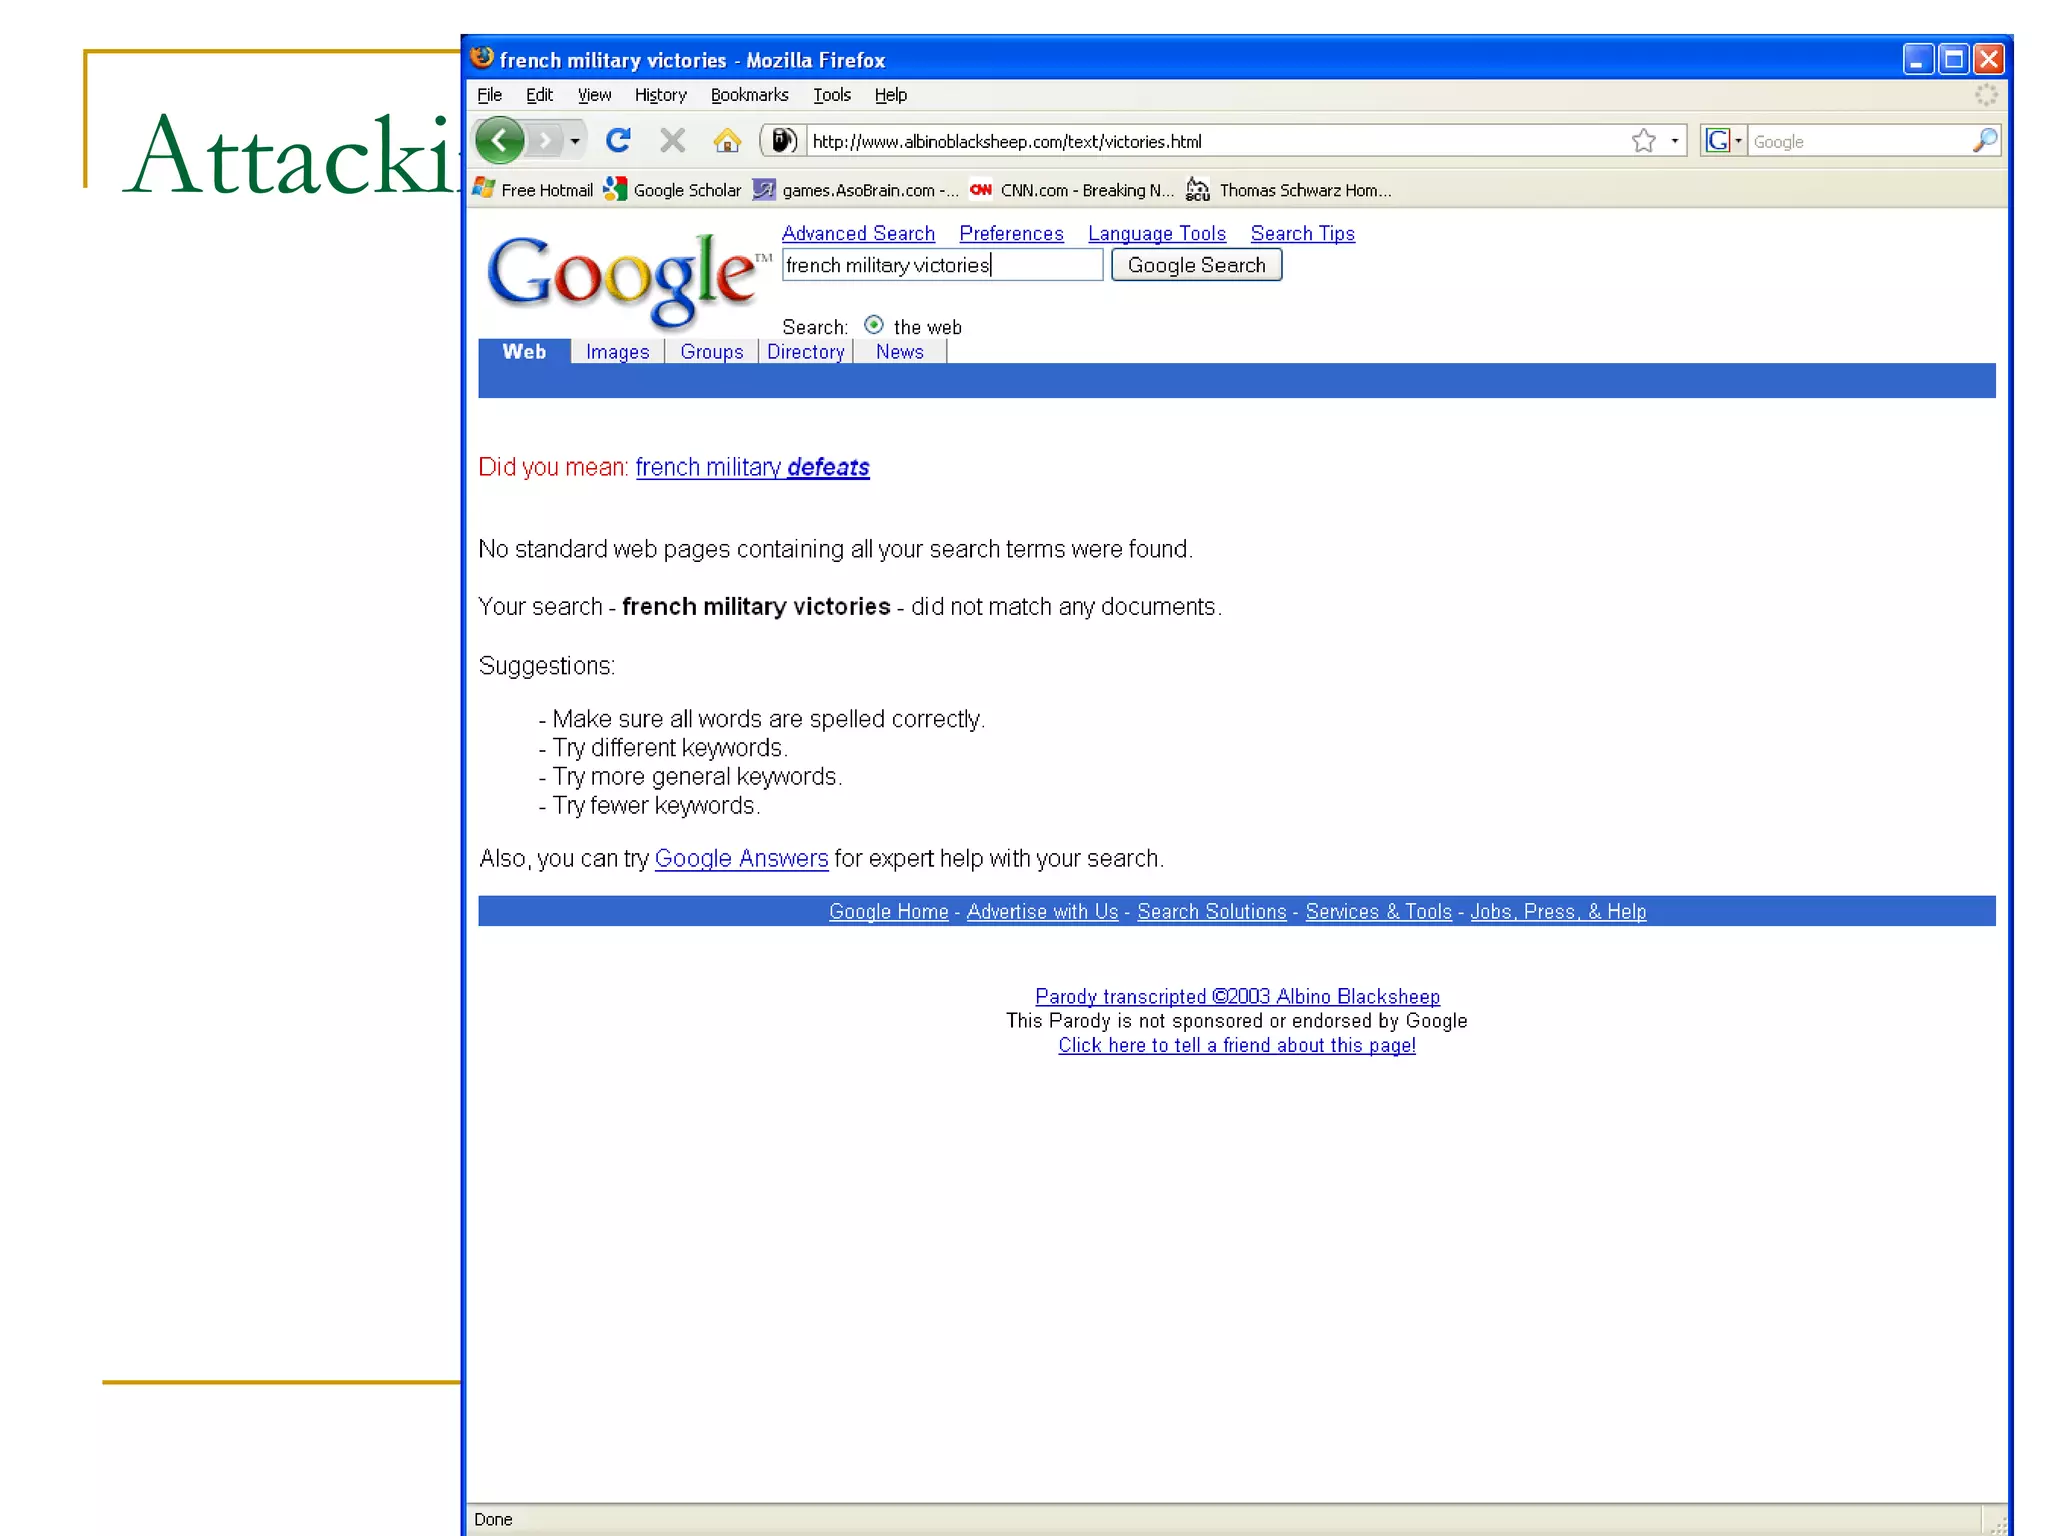Click the french military victories query field
Screen dimensions: 2048x1536
[x=942, y=265]
